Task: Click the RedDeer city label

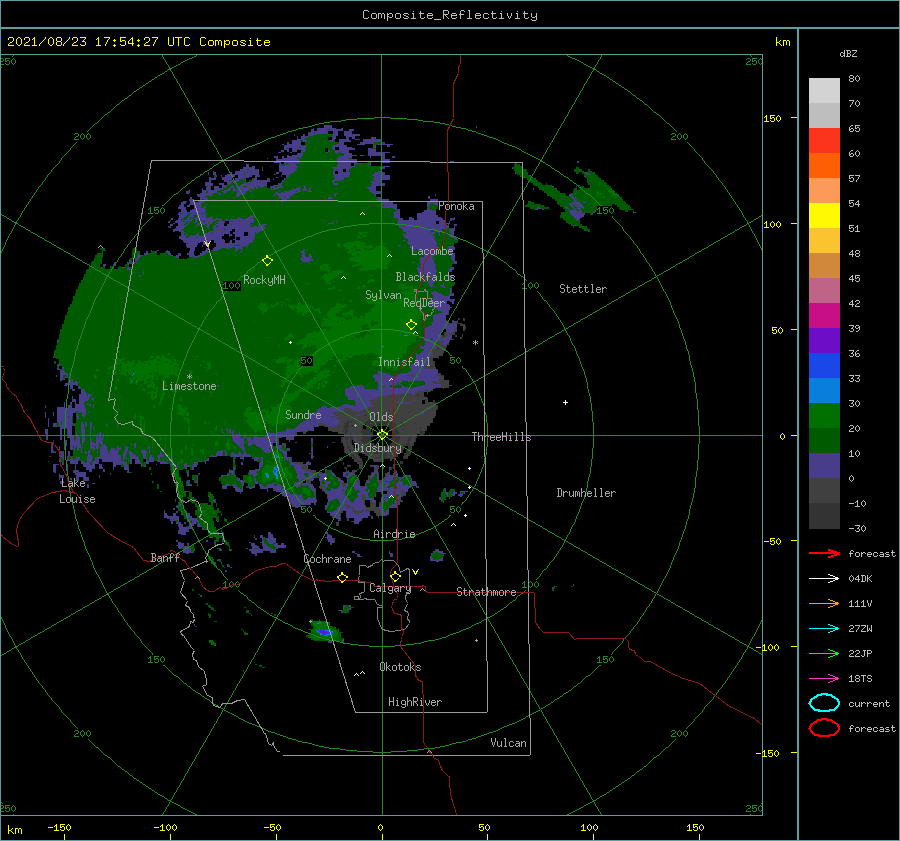Action: 424,303
